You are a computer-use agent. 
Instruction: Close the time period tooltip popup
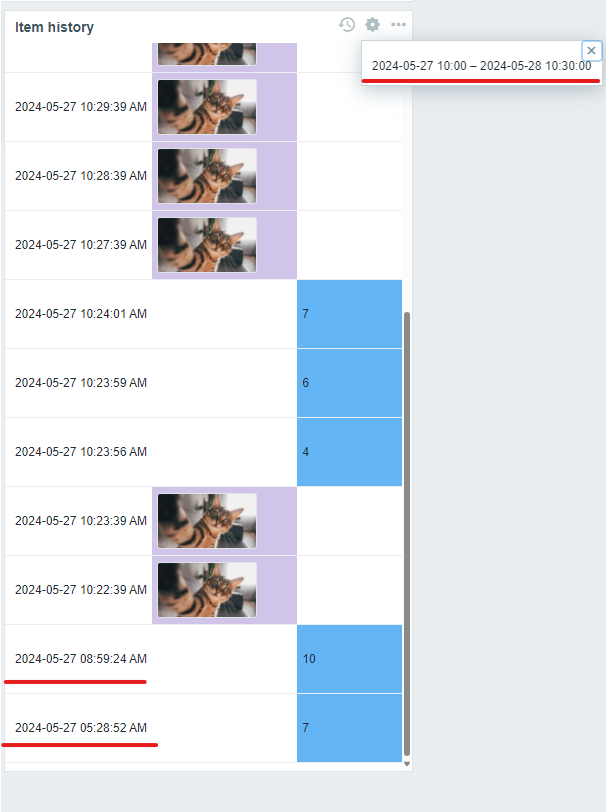(591, 51)
